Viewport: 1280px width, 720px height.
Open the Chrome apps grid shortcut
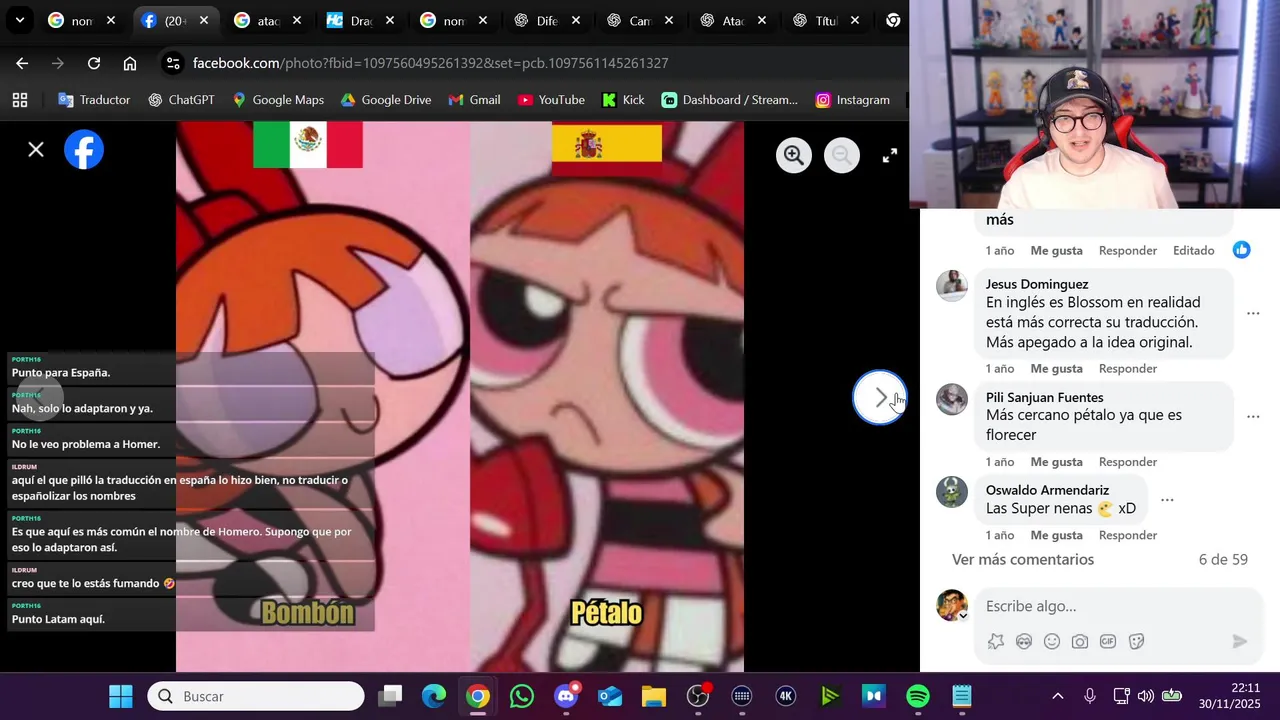20,100
